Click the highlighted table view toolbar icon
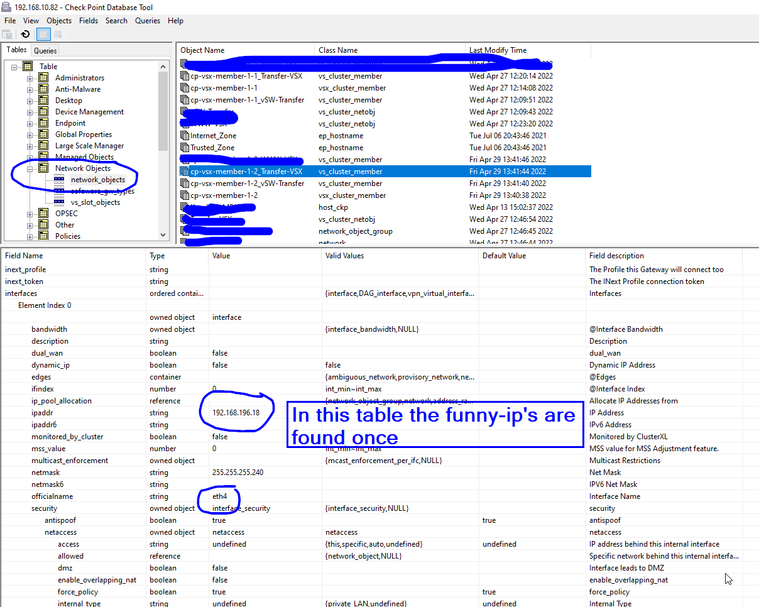The width and height of the screenshot is (759, 607). pos(43,34)
